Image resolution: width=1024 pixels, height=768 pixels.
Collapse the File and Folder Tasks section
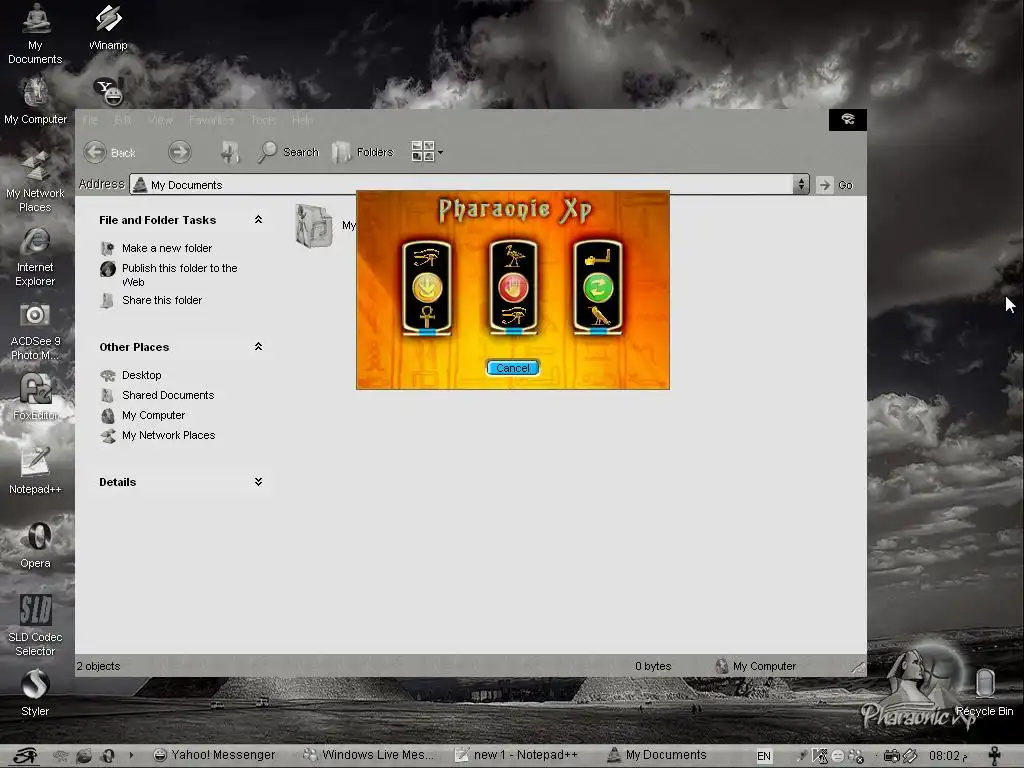coord(258,220)
